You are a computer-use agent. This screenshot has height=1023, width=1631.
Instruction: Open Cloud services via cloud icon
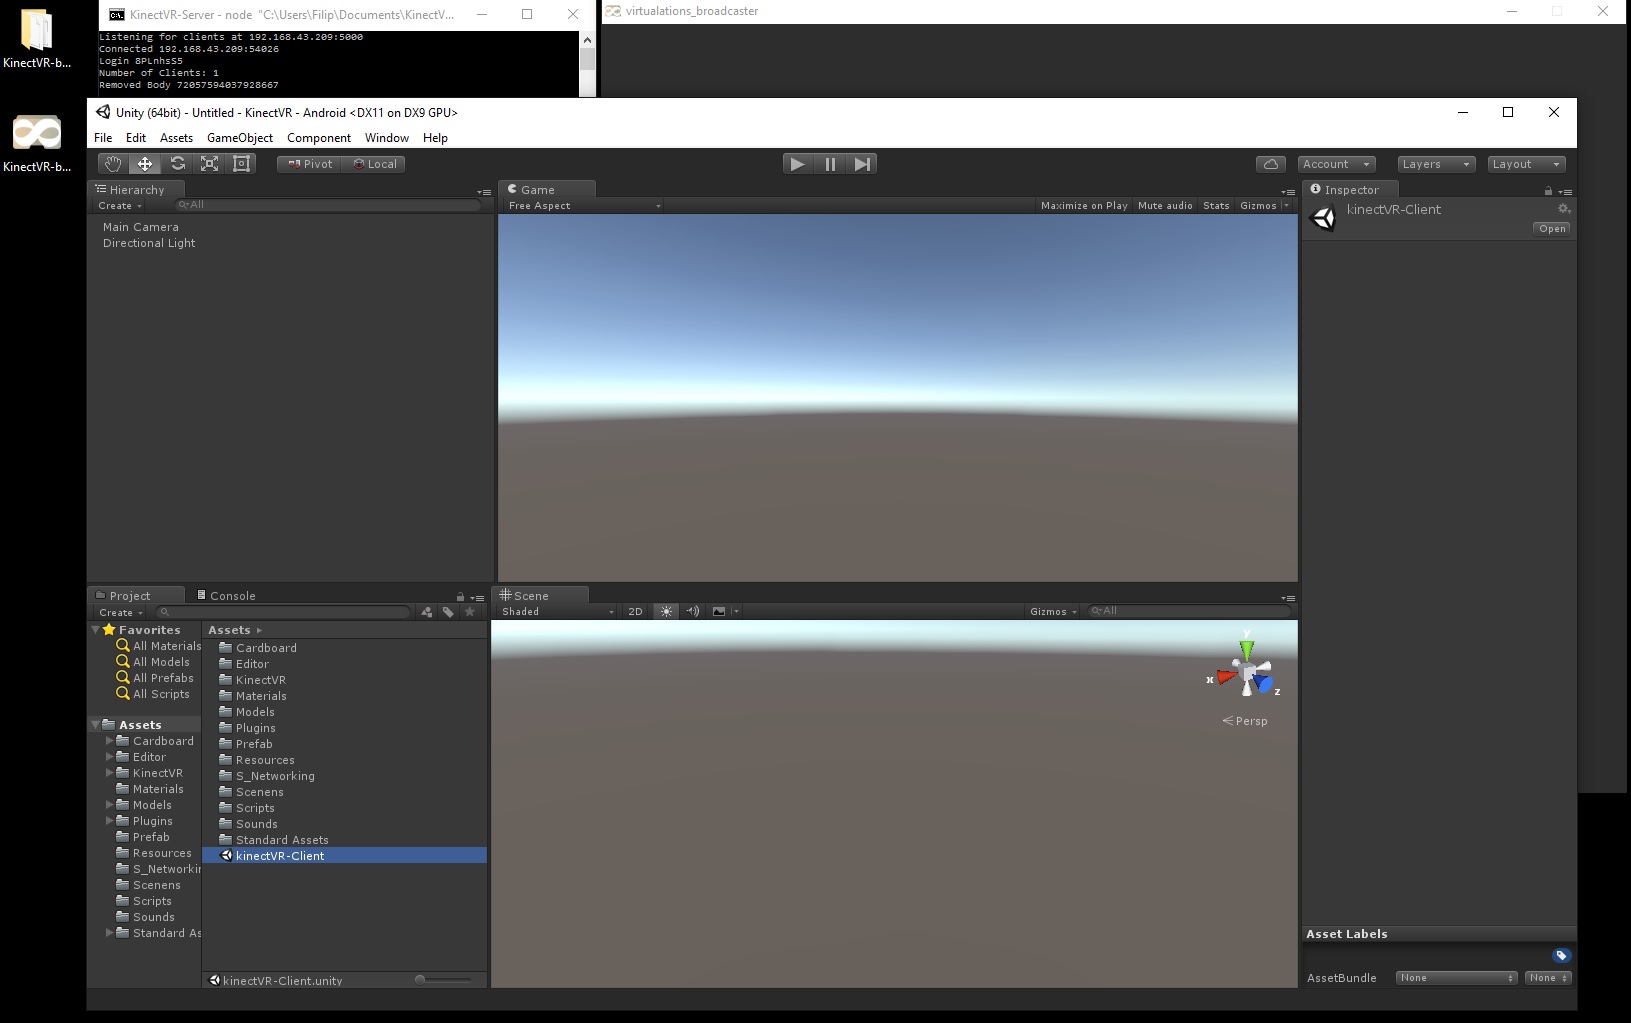click(1270, 164)
